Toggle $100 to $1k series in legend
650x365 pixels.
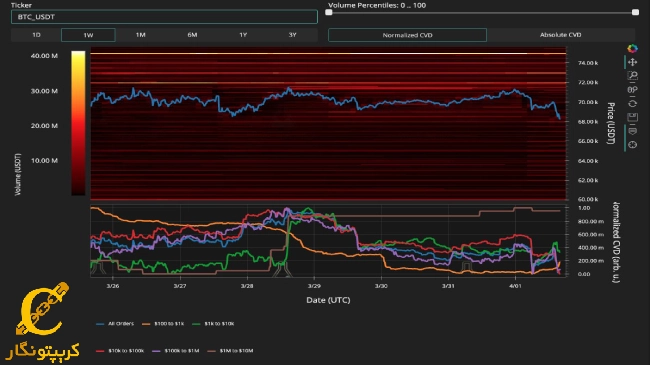pyautogui.click(x=163, y=324)
